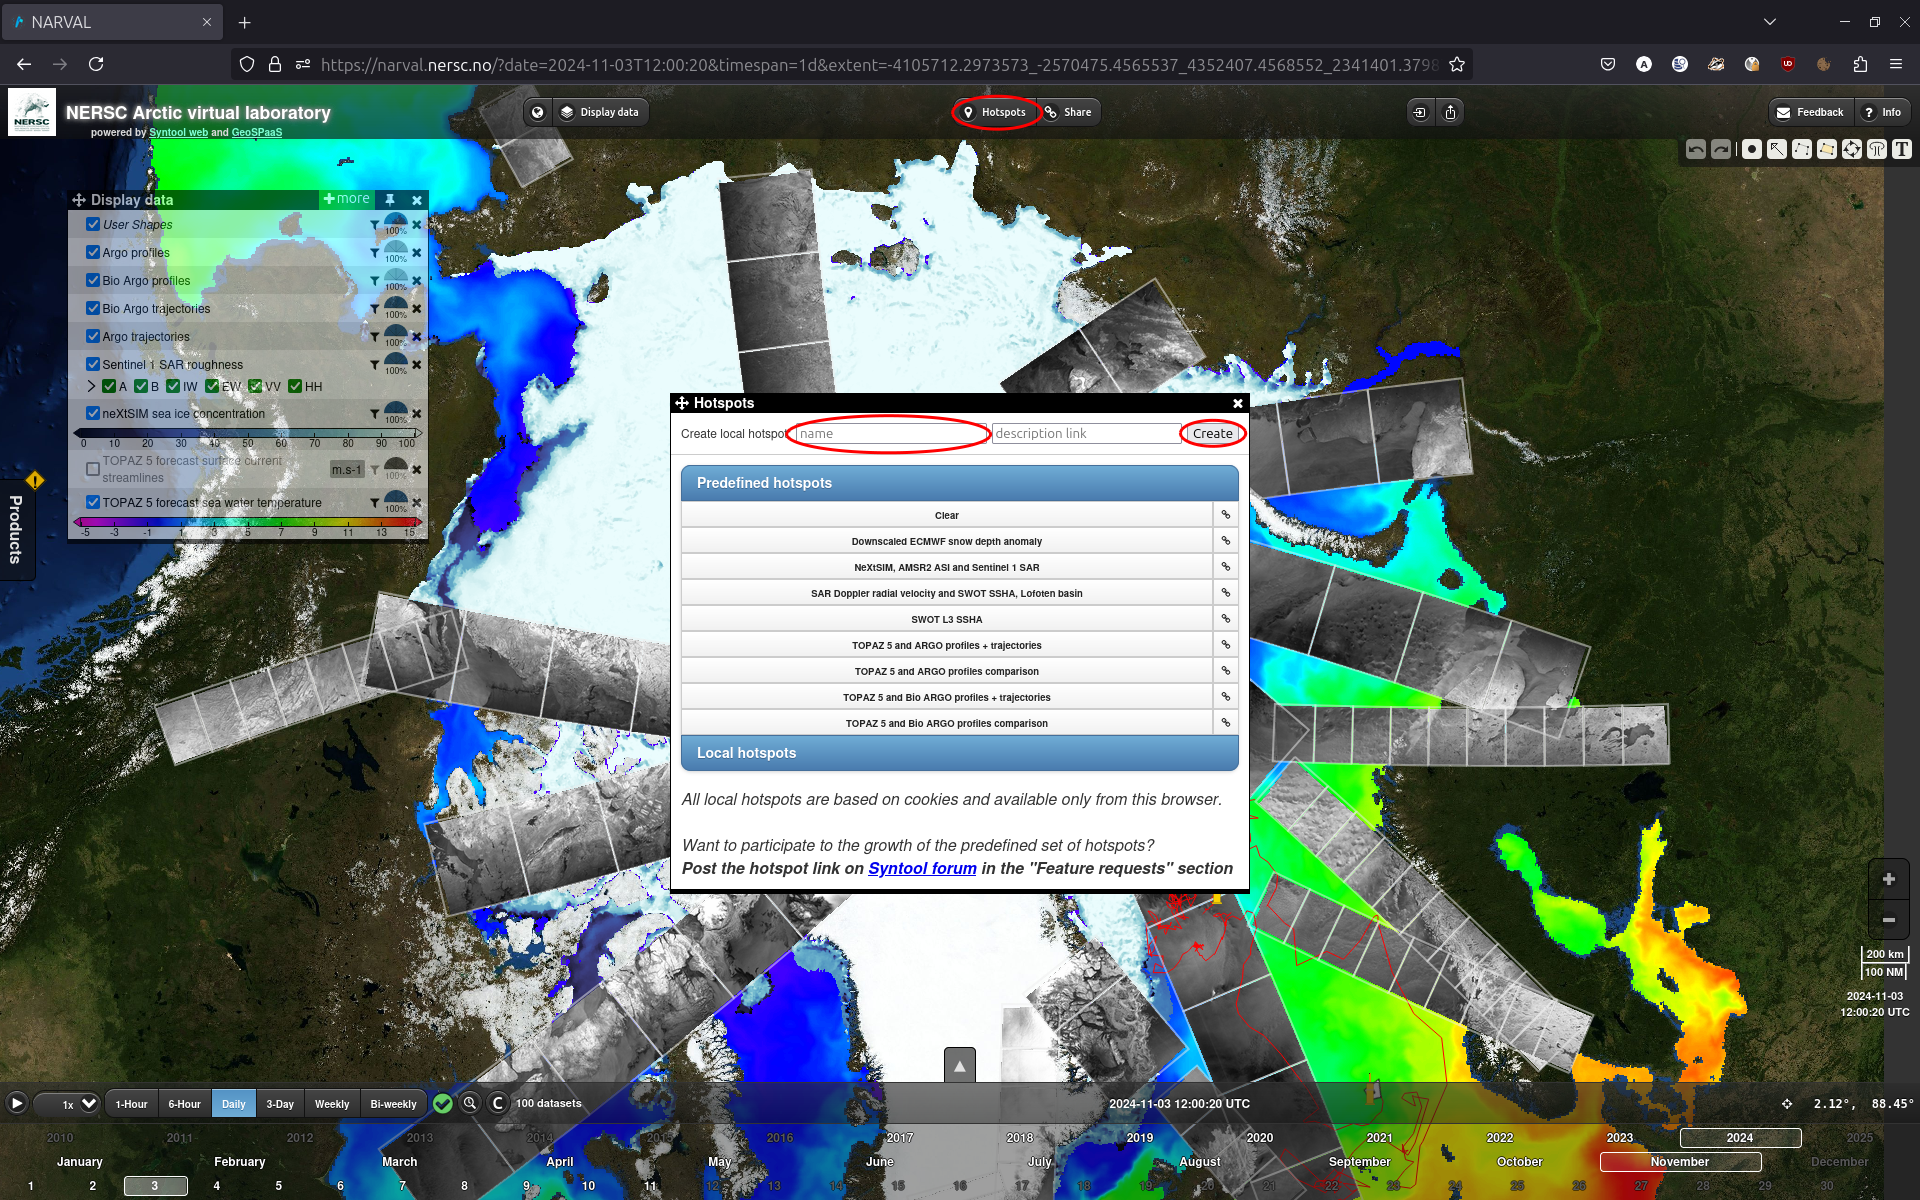Open the Syntool forum link

tap(922, 868)
